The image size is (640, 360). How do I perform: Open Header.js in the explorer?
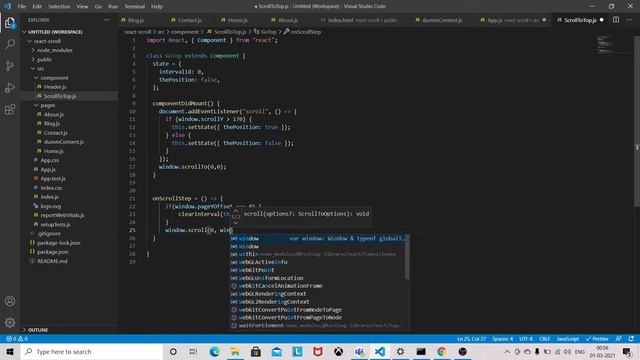click(x=55, y=87)
